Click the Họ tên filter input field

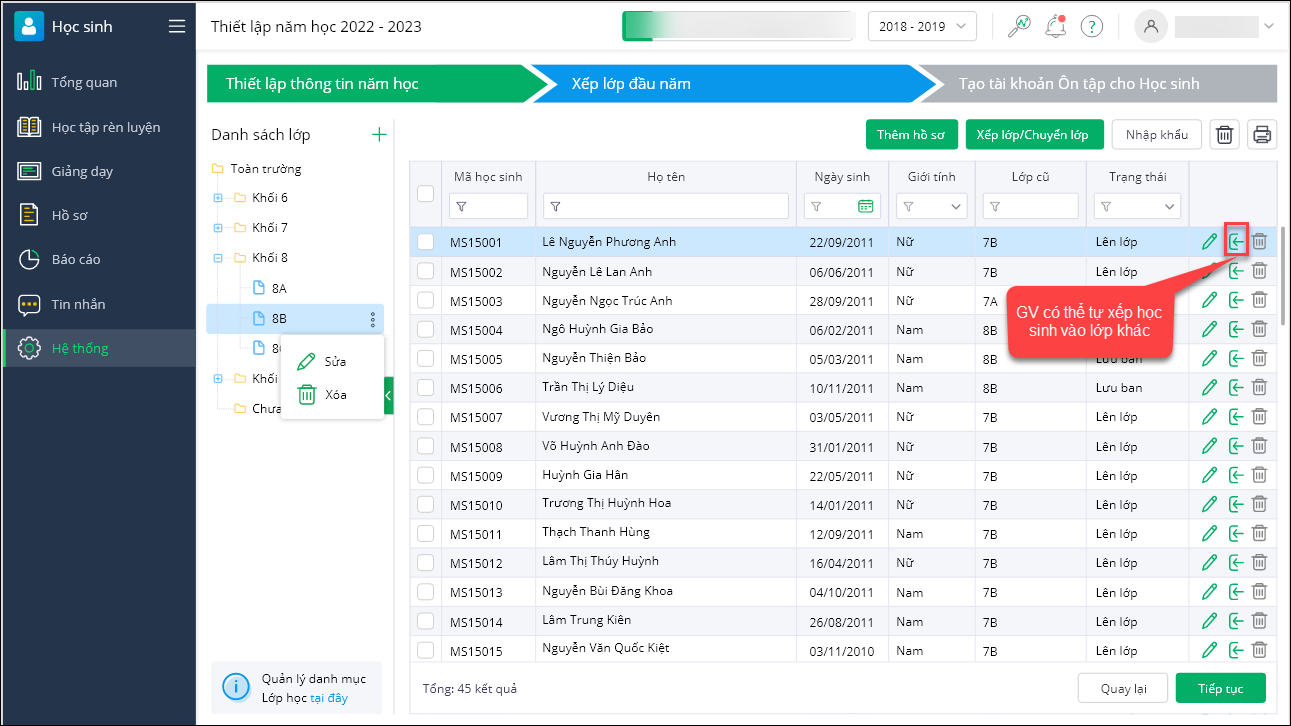pyautogui.click(x=666, y=206)
